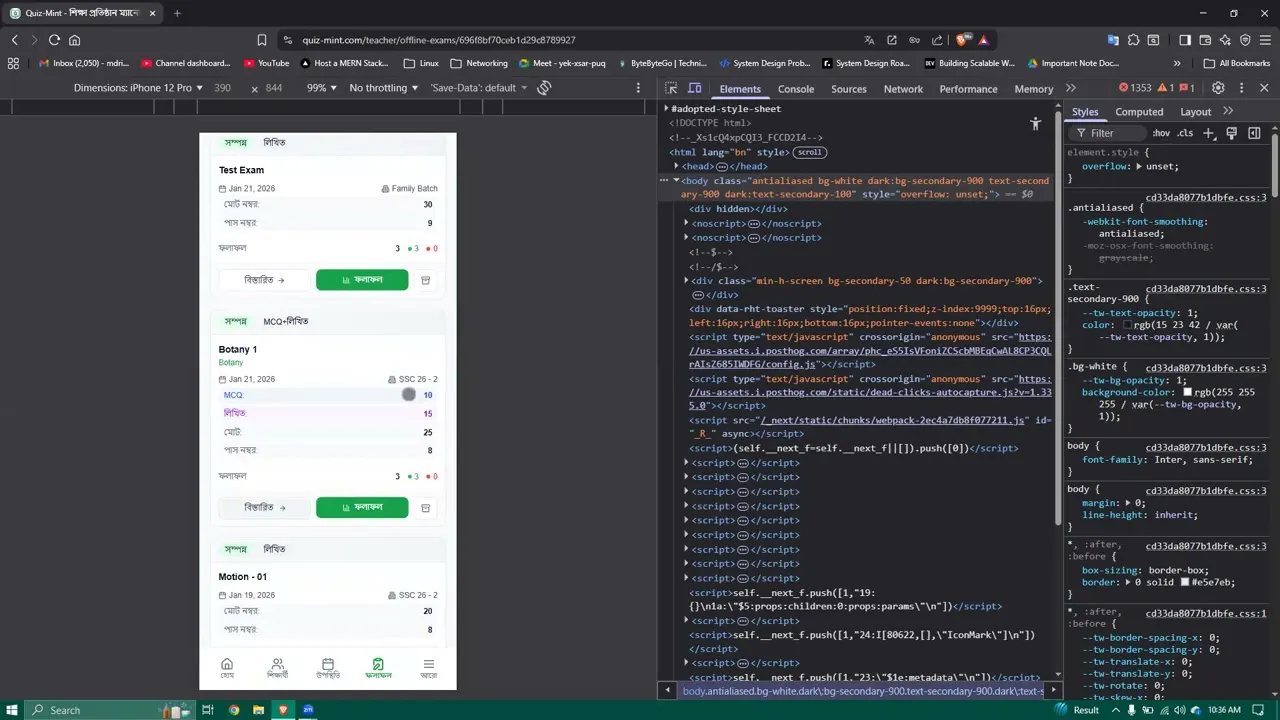
Task: Open the হোম icon in bottom navigation
Action: pos(227,668)
